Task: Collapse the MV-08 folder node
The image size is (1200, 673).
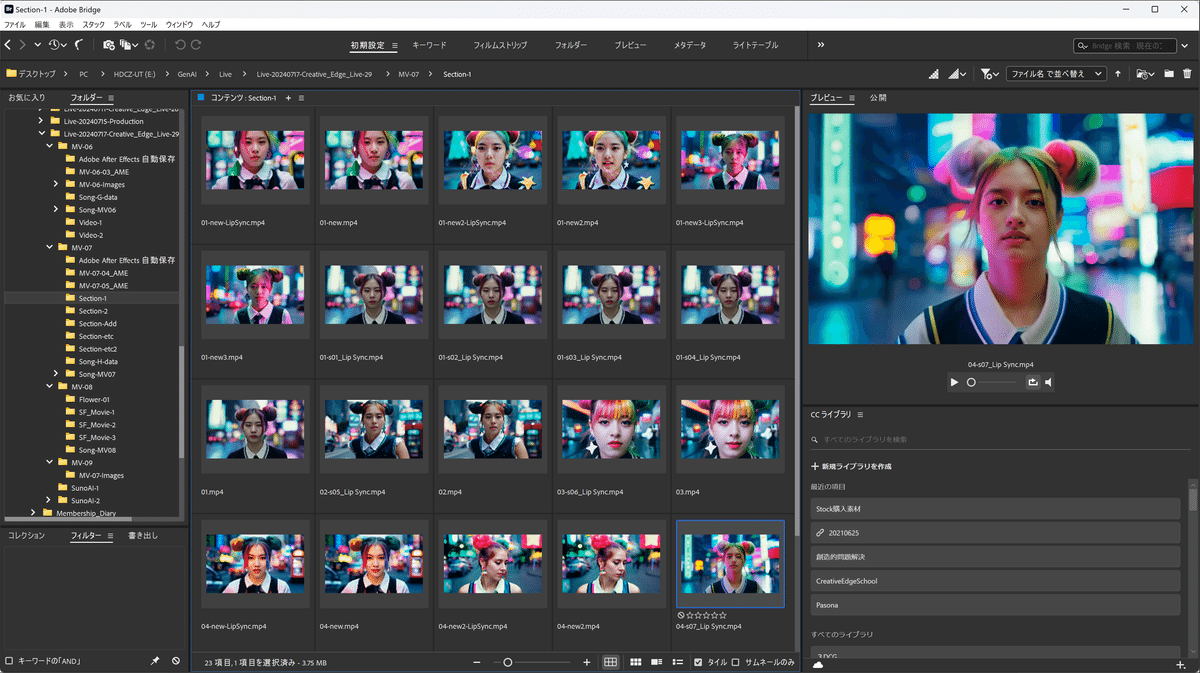Action: click(48, 387)
